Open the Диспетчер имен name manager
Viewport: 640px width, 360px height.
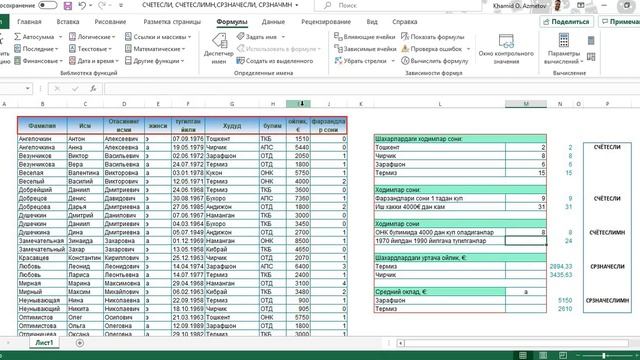[x=219, y=49]
